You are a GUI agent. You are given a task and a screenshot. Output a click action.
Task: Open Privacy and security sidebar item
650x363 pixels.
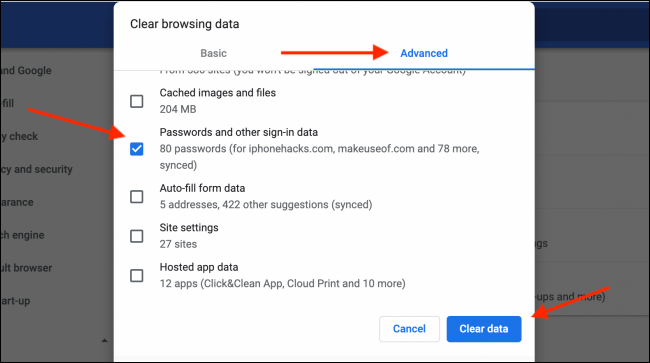point(36,169)
